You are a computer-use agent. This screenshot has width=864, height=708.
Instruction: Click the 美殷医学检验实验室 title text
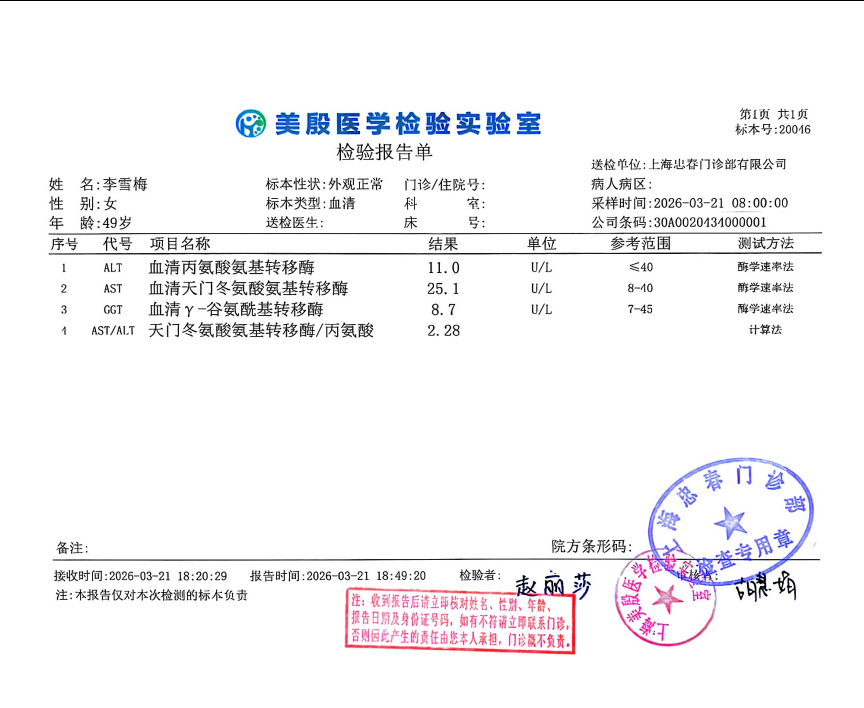click(x=407, y=123)
